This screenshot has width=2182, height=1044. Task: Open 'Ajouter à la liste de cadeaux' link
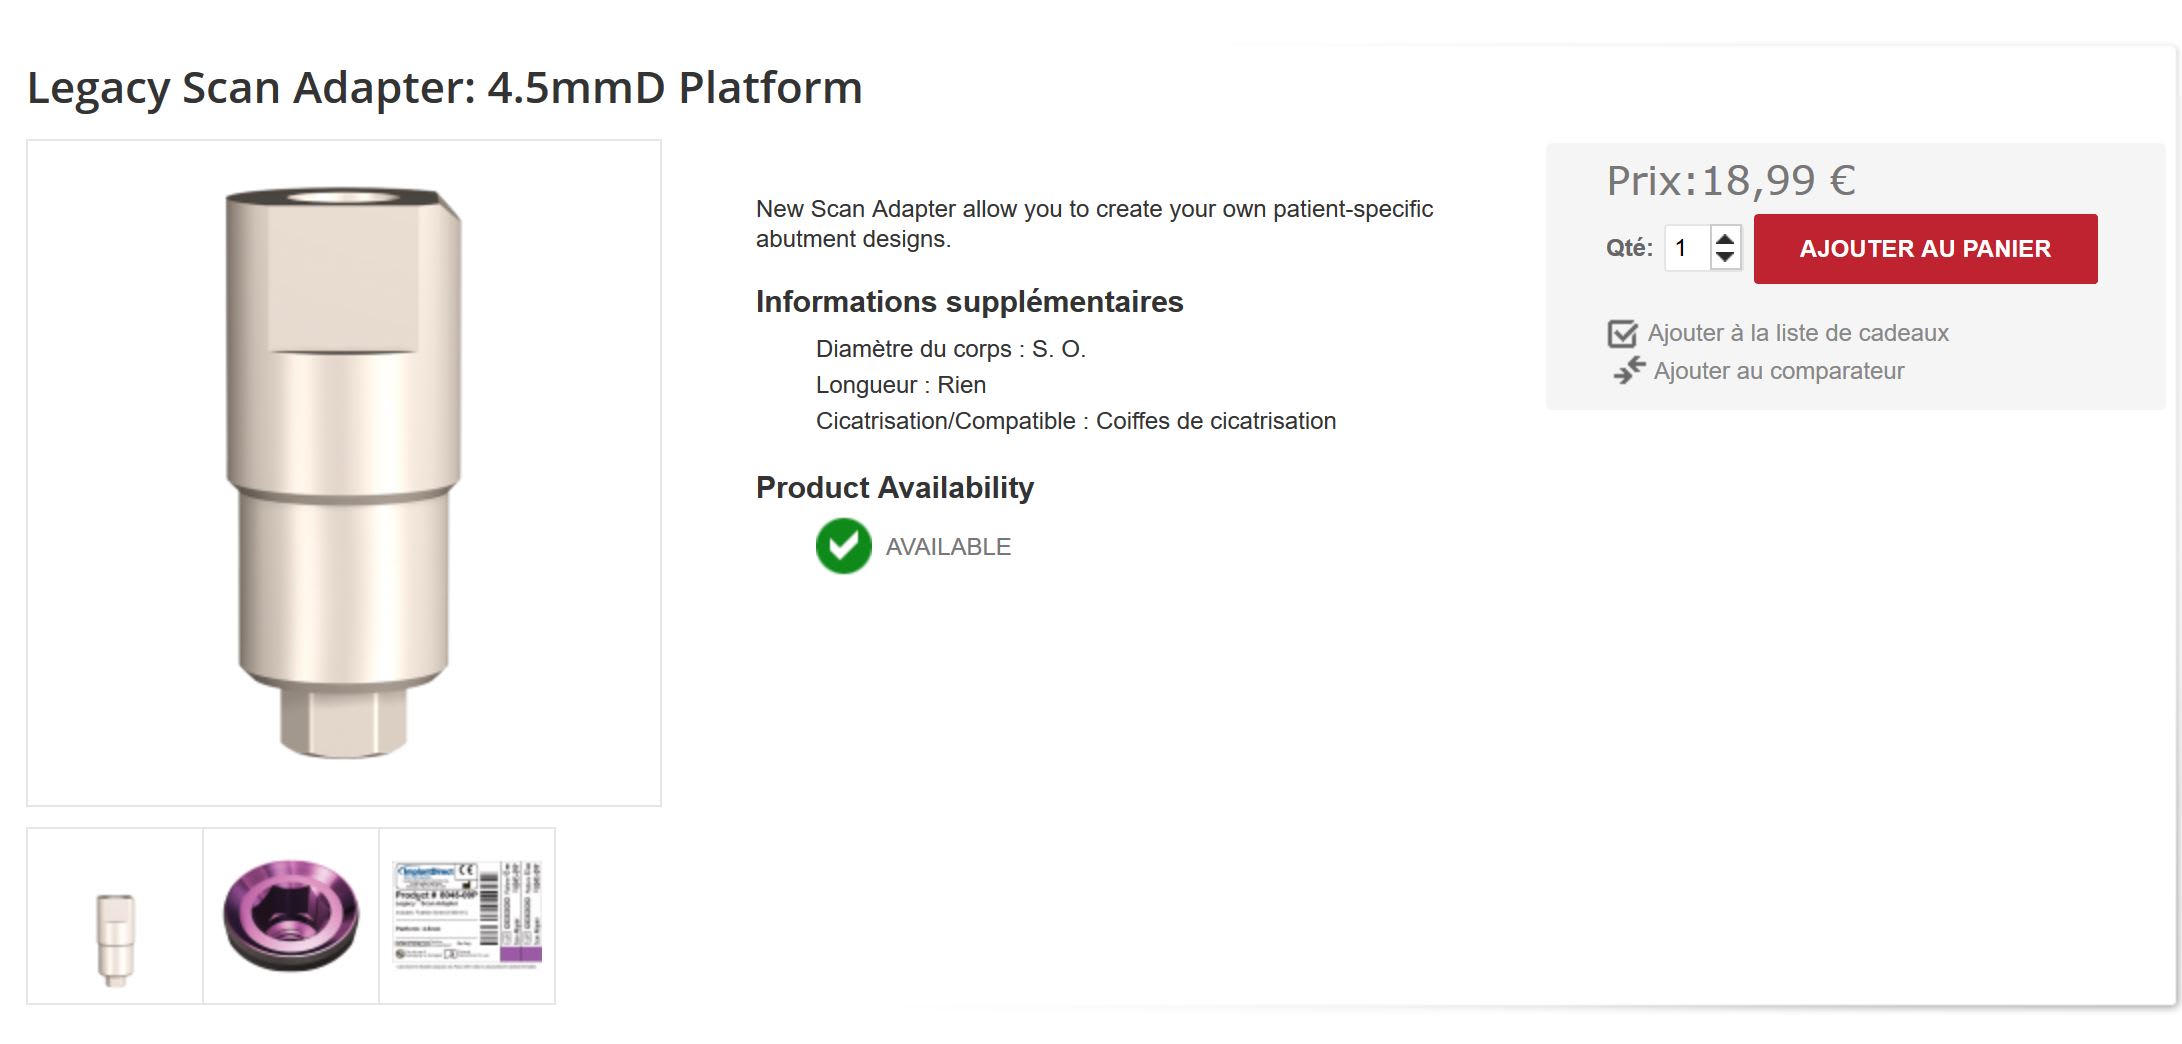[x=1797, y=333]
